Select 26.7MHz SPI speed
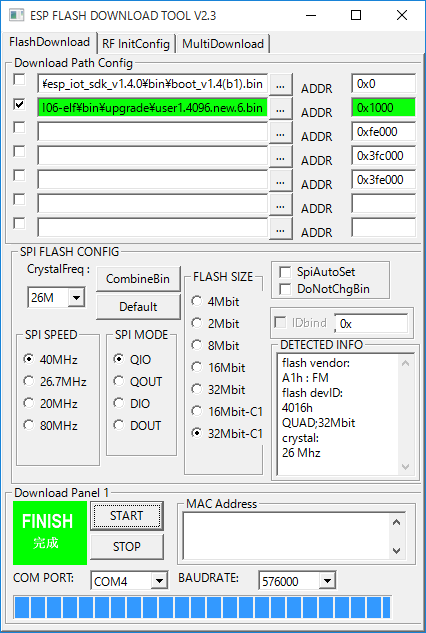Image resolution: width=426 pixels, height=633 pixels. 29,381
